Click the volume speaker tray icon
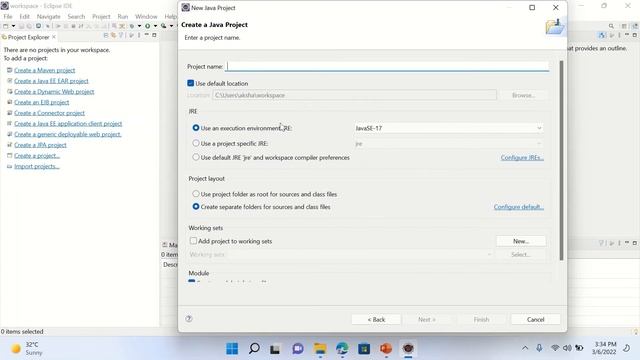Image resolution: width=640 pixels, height=360 pixels. [x=567, y=348]
